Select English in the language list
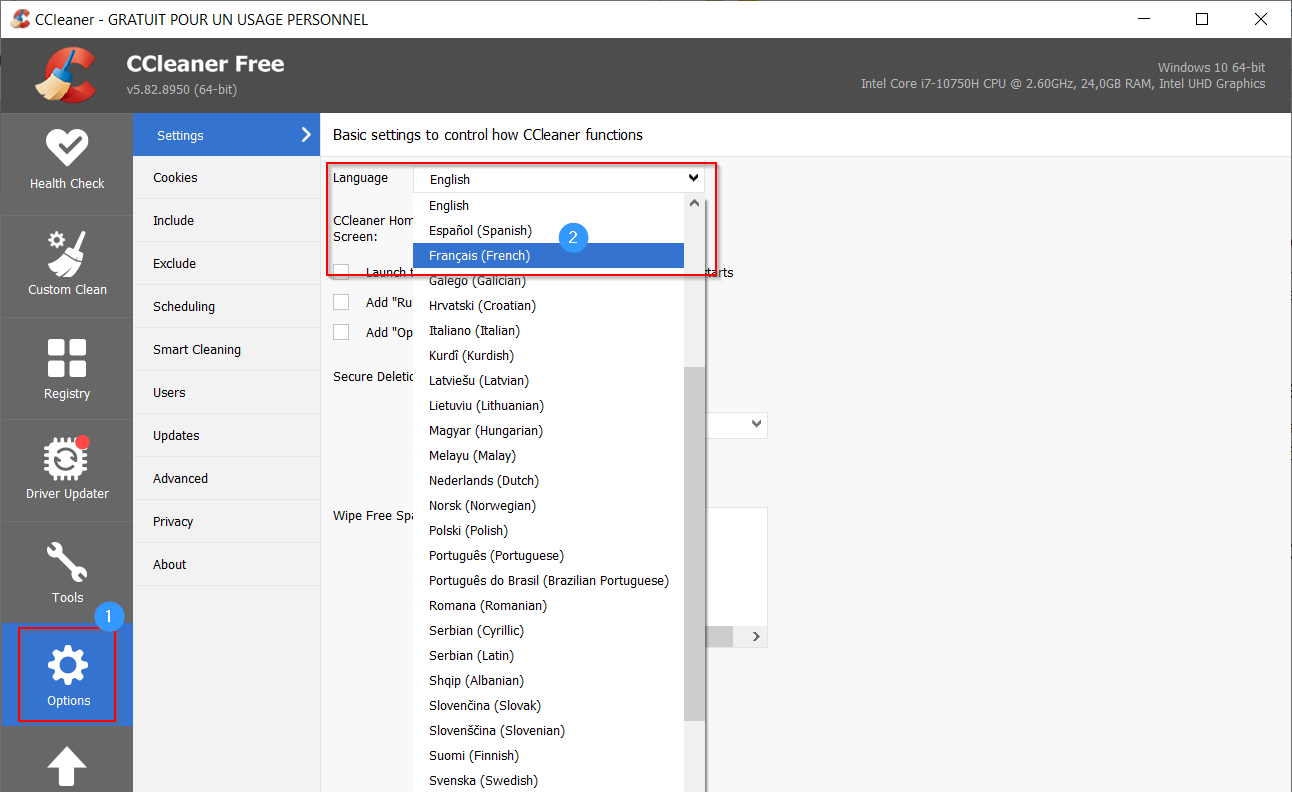 coord(549,206)
